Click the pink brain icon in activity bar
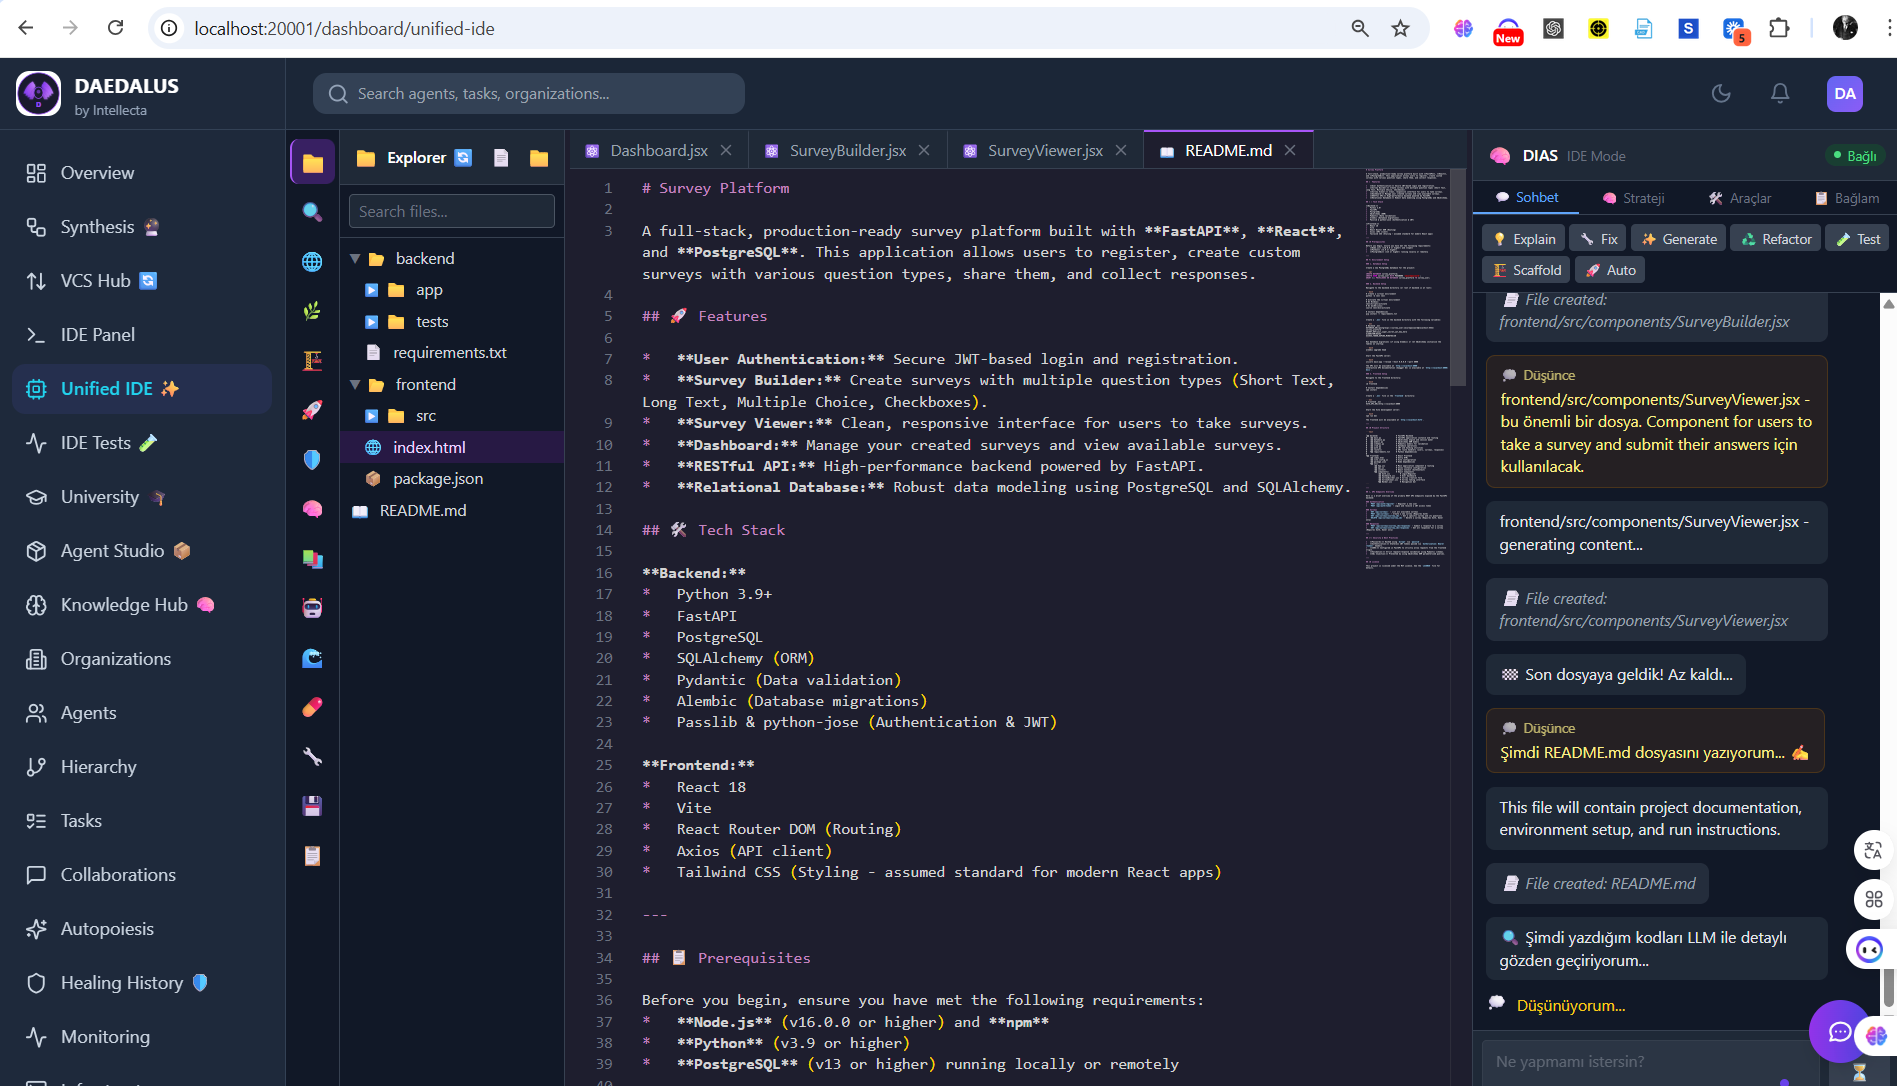 [x=312, y=509]
